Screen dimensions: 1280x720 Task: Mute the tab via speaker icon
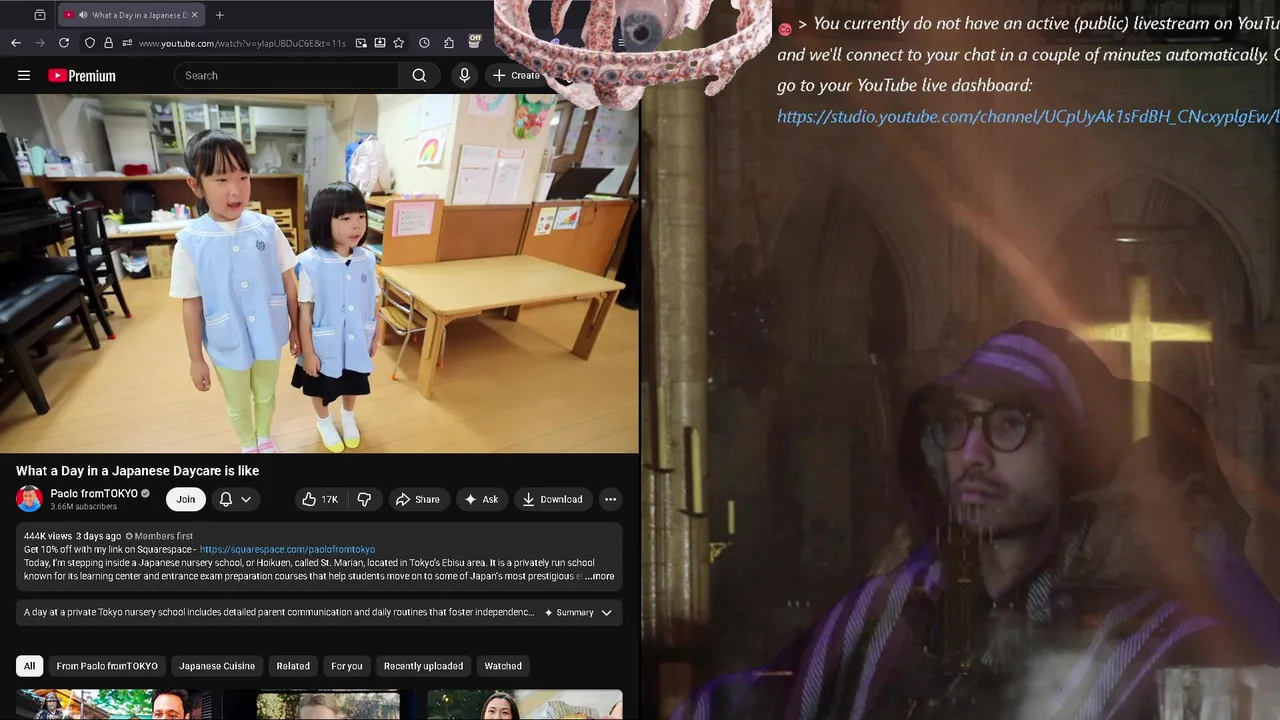[83, 15]
